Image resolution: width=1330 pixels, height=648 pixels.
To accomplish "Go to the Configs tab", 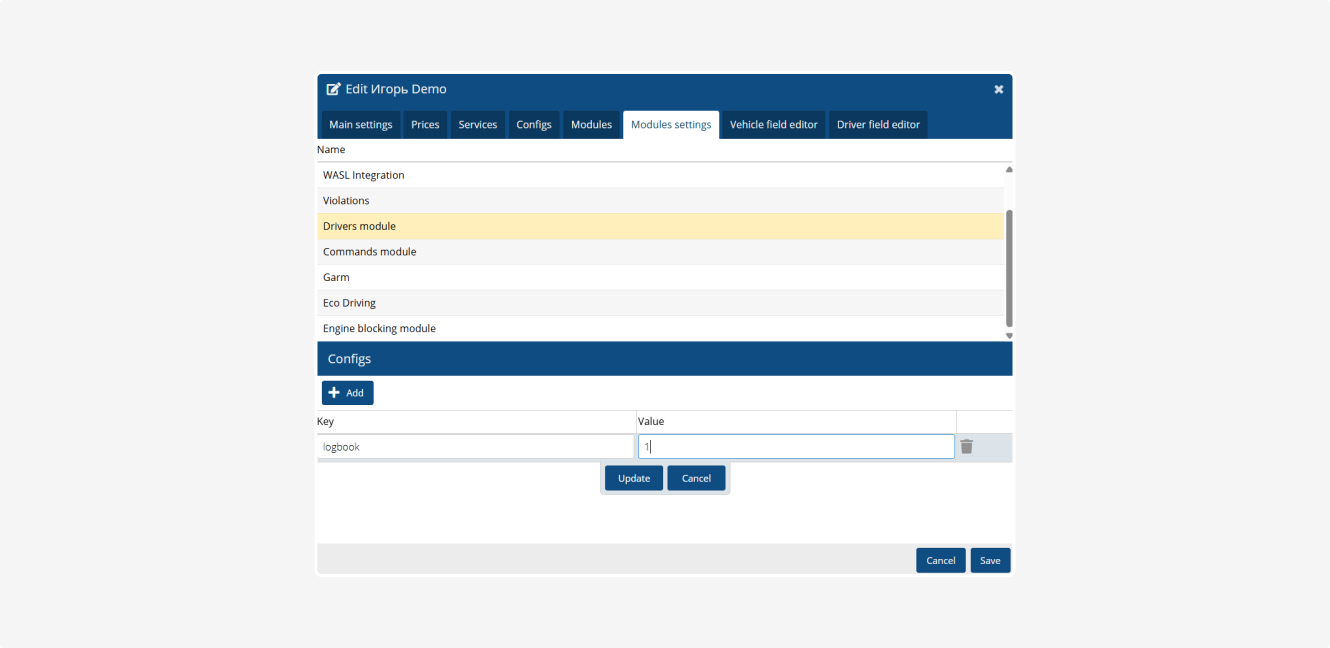I will (x=534, y=125).
